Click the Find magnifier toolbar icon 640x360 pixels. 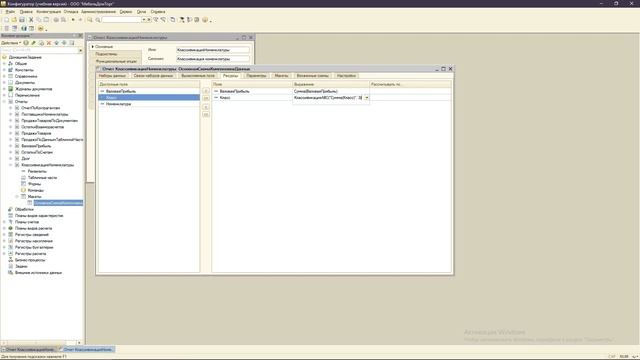90,20
